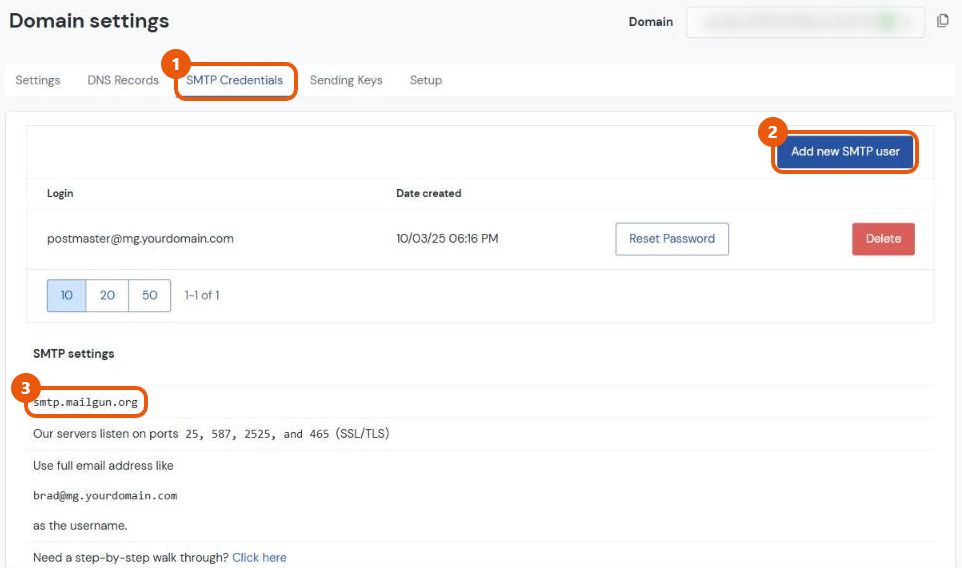
Task: Select the SMTP Credentials tab
Action: coord(234,80)
